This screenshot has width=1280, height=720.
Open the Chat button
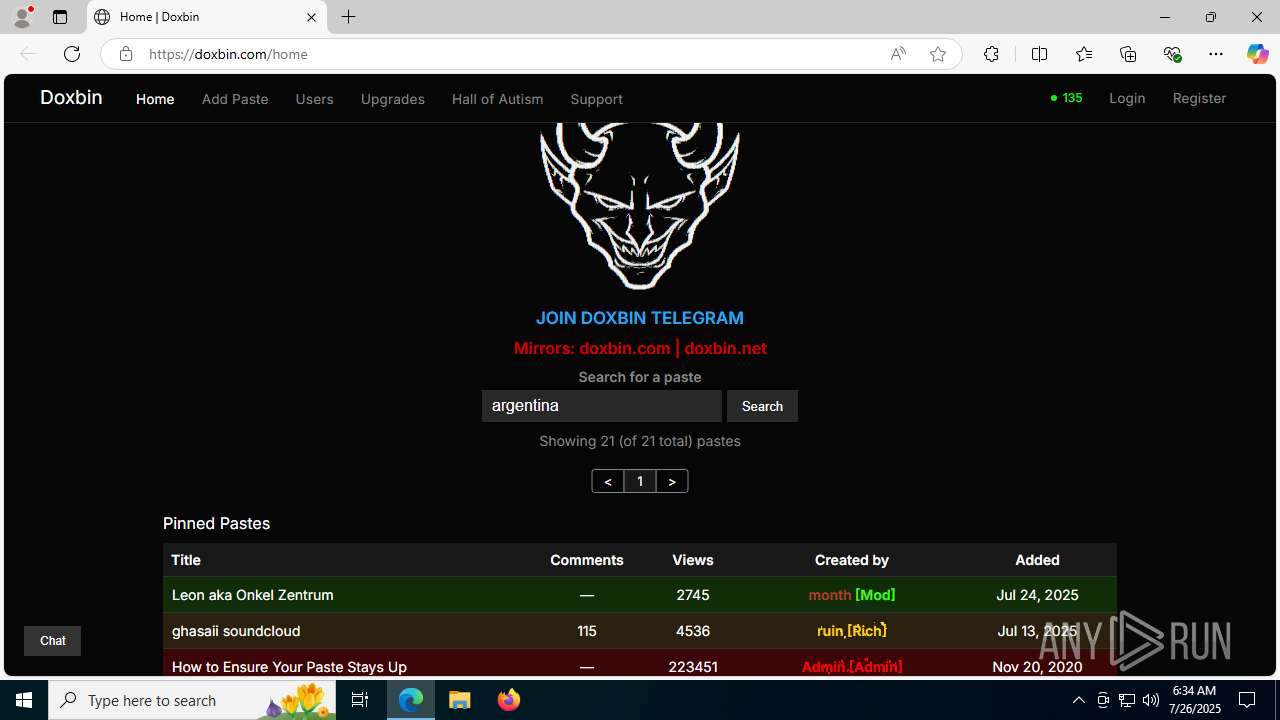tap(52, 641)
